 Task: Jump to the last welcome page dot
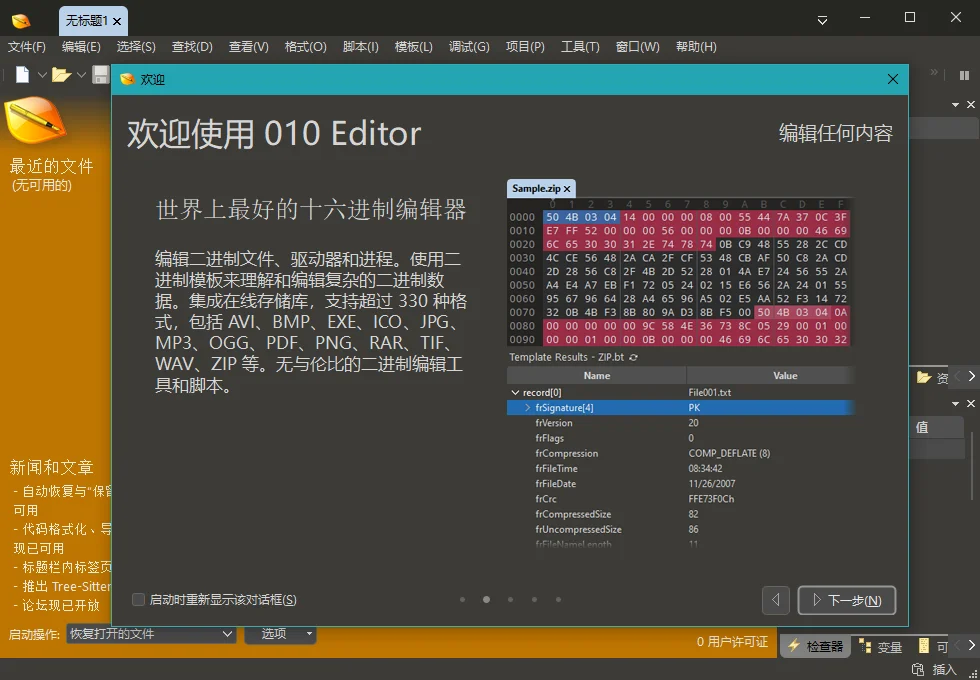tap(558, 600)
